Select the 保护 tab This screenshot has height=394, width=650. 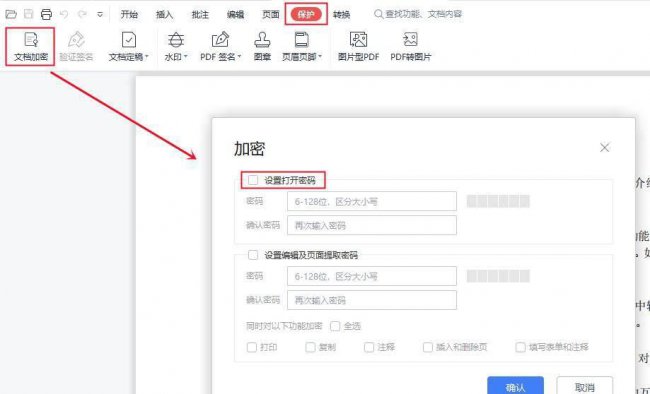pos(306,15)
